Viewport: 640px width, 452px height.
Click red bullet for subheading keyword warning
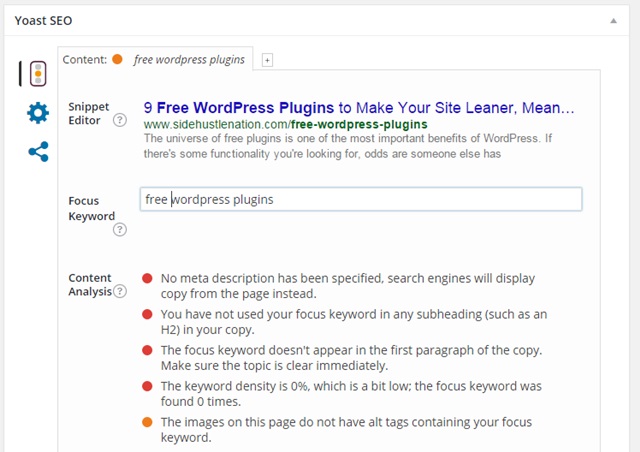[x=147, y=314]
